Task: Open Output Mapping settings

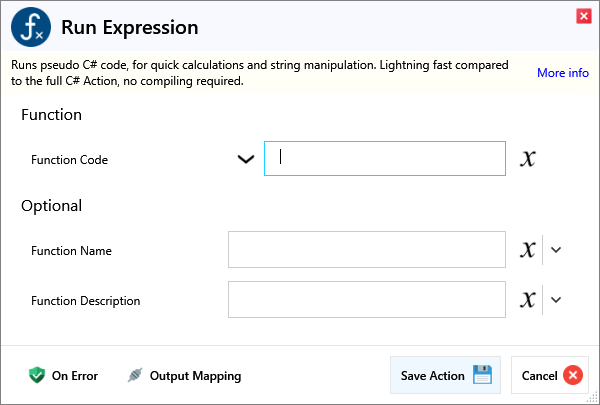Action: tap(195, 376)
